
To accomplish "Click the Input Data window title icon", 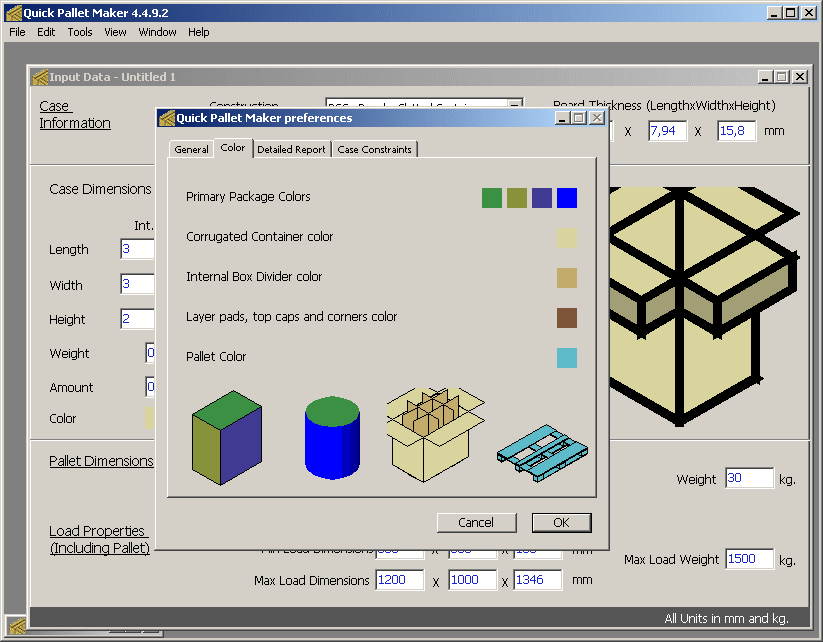I will pos(40,77).
